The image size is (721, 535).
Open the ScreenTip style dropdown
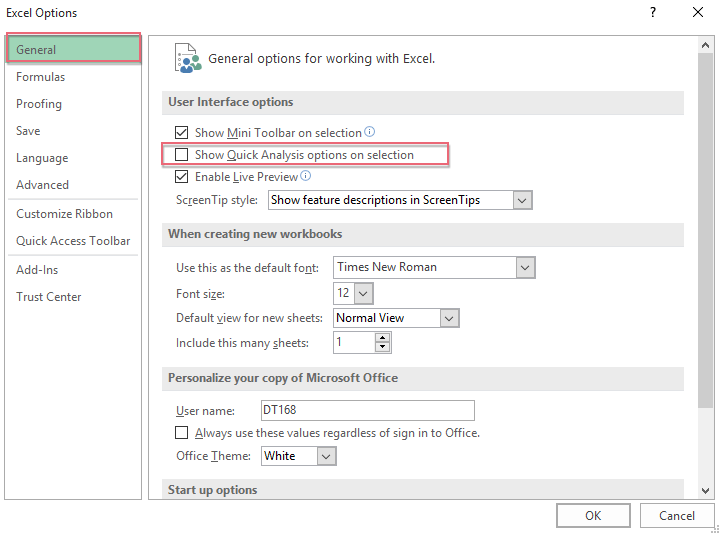(522, 200)
